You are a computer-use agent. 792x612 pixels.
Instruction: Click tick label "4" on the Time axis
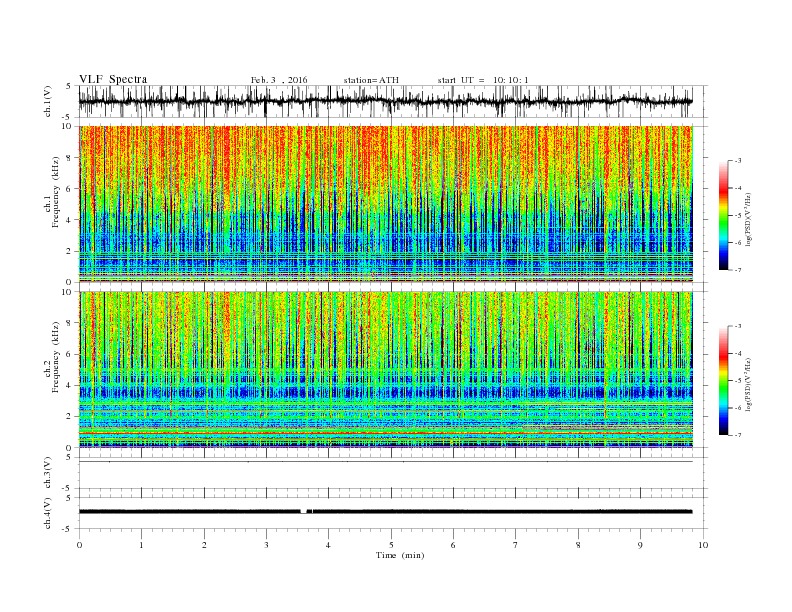click(x=328, y=545)
